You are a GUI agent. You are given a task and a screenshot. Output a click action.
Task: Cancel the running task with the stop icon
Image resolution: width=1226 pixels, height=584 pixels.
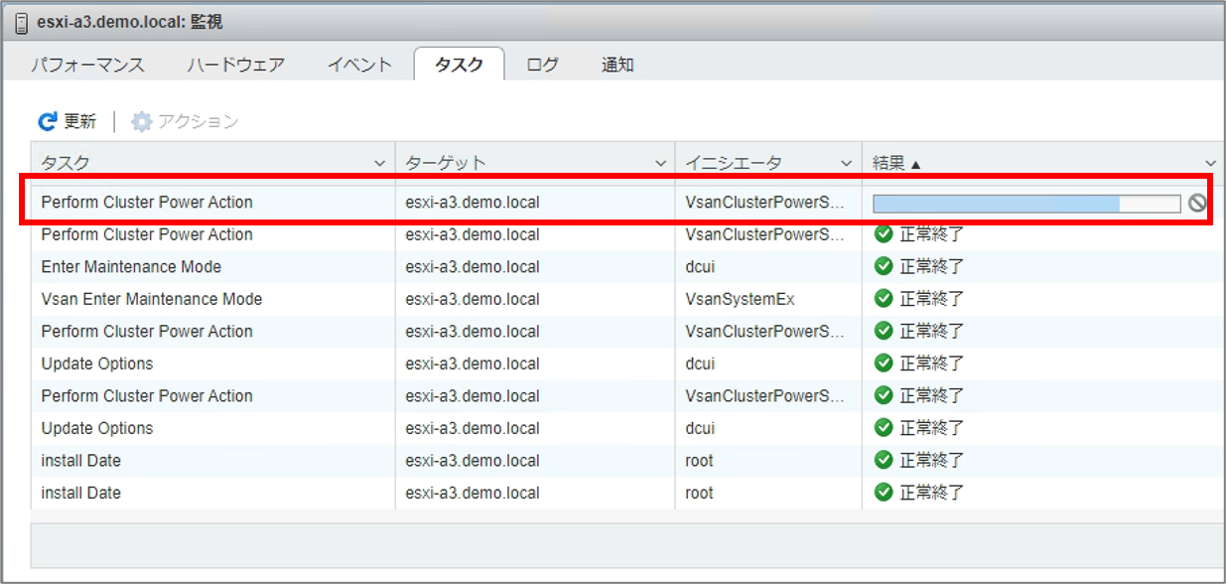click(x=1197, y=203)
